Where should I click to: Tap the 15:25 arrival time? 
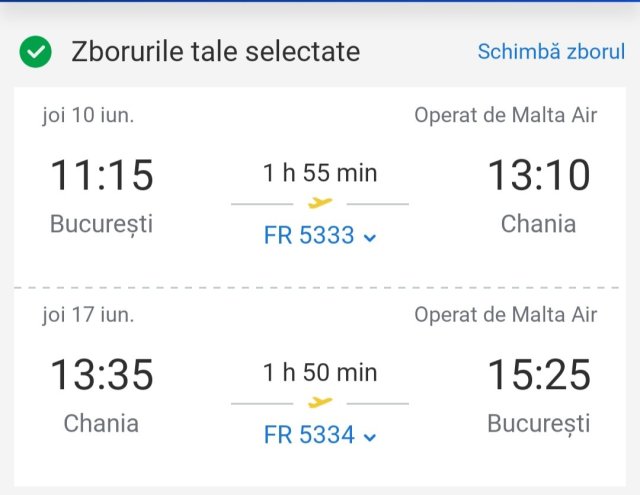click(539, 376)
